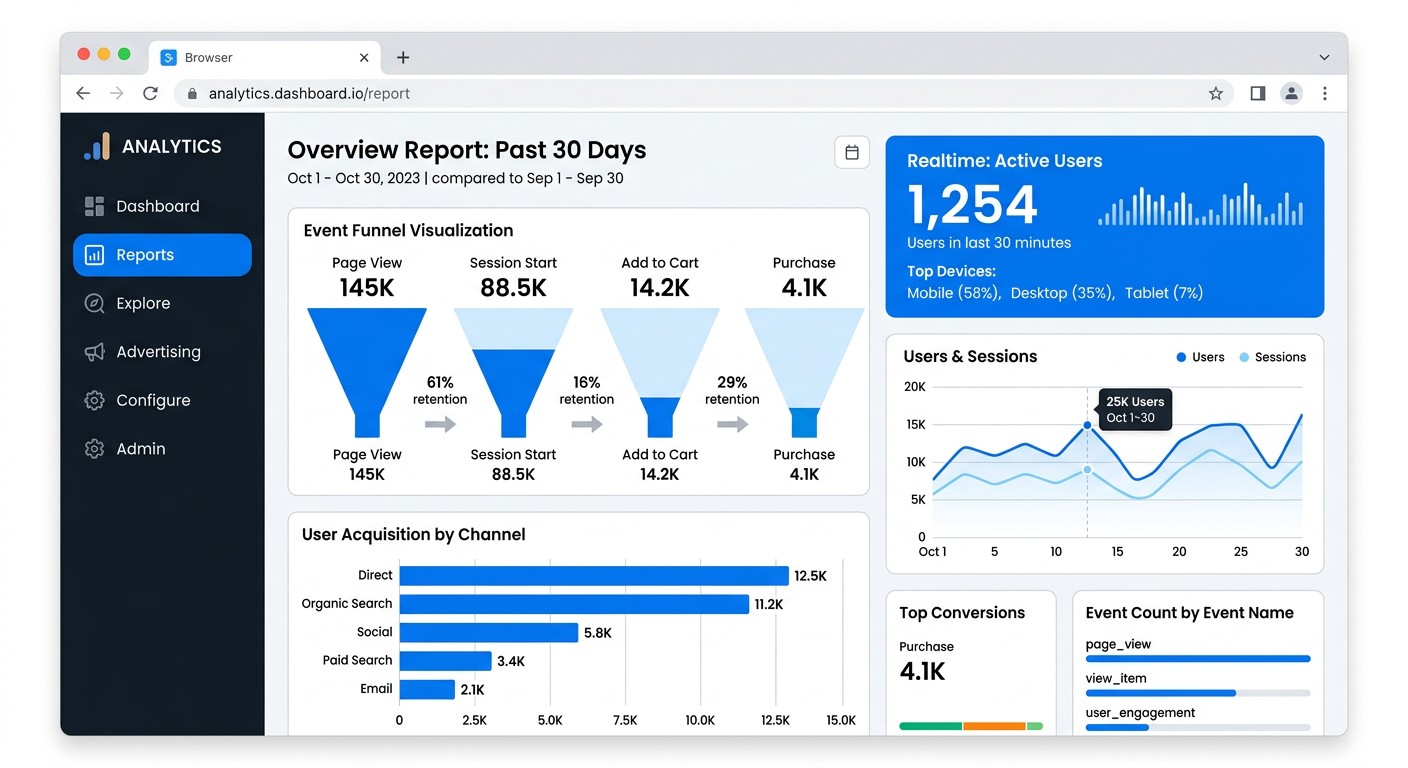Click the Admin gear icon
Image resolution: width=1408 pixels, height=768 pixels.
[x=94, y=449]
